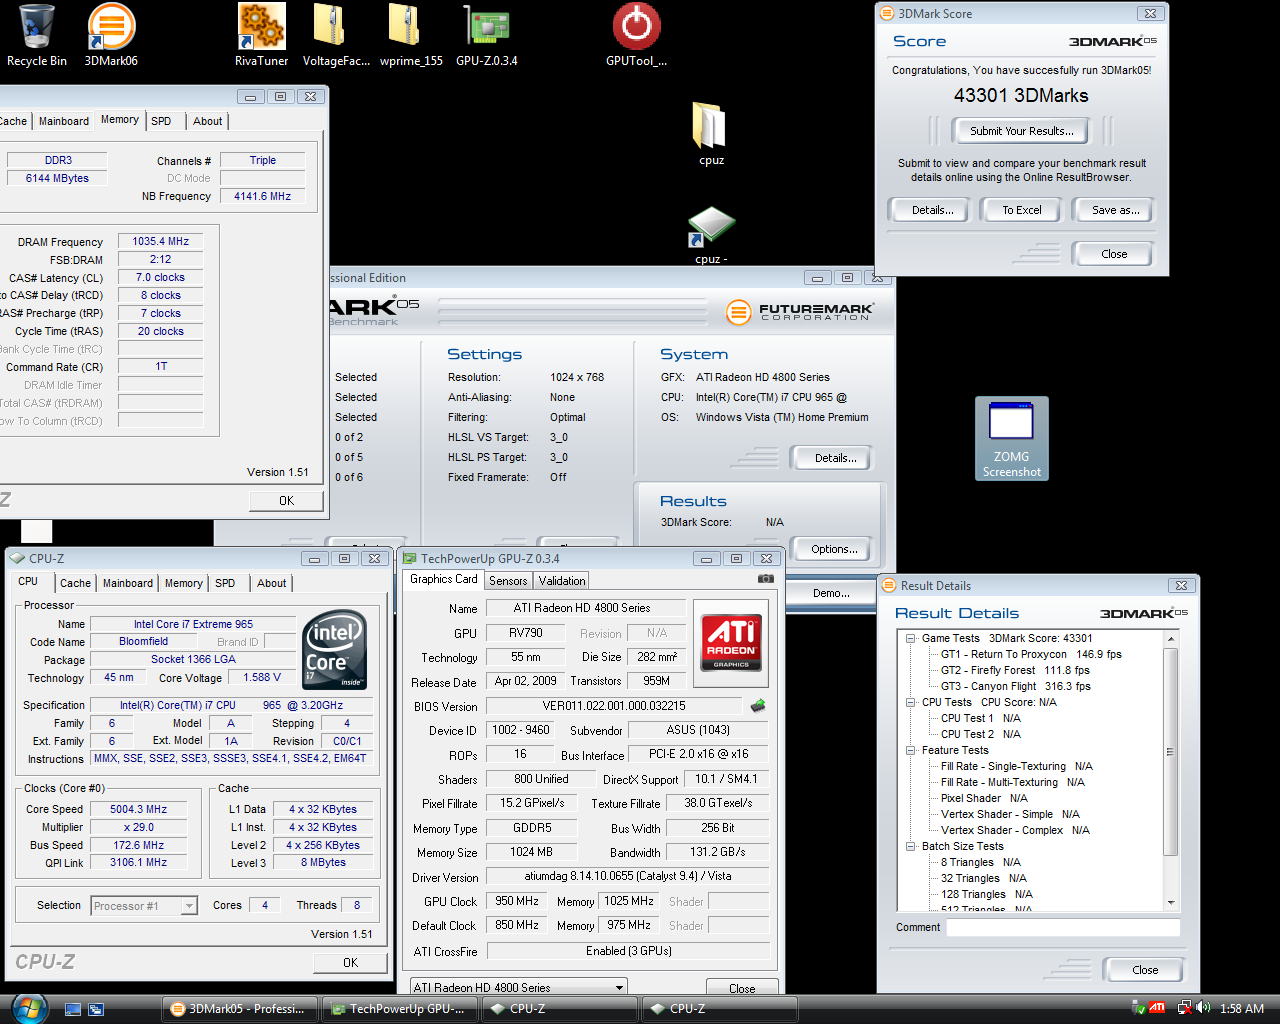
Task: Activate the TechPowerUp GPU-Z taskbar button
Action: [x=399, y=1009]
